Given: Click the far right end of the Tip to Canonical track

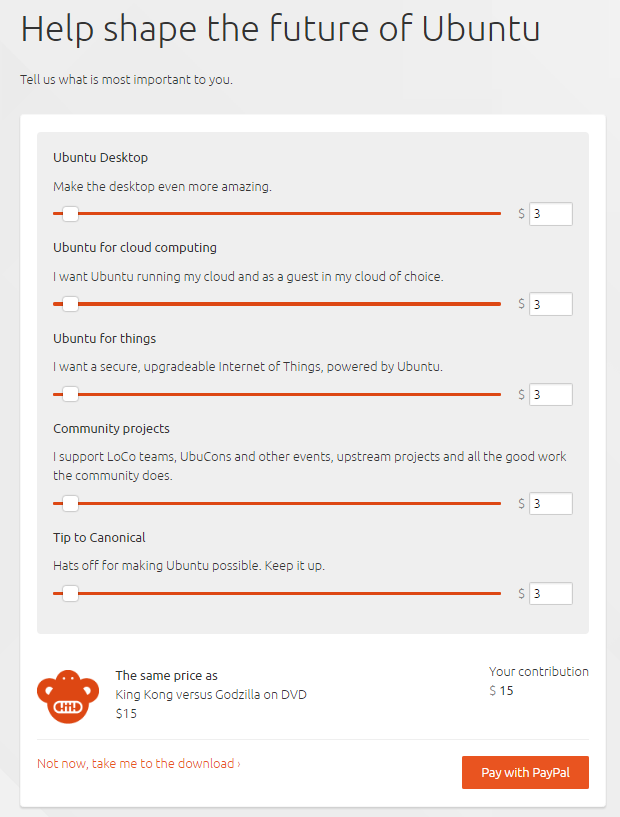Looking at the screenshot, I should 498,594.
